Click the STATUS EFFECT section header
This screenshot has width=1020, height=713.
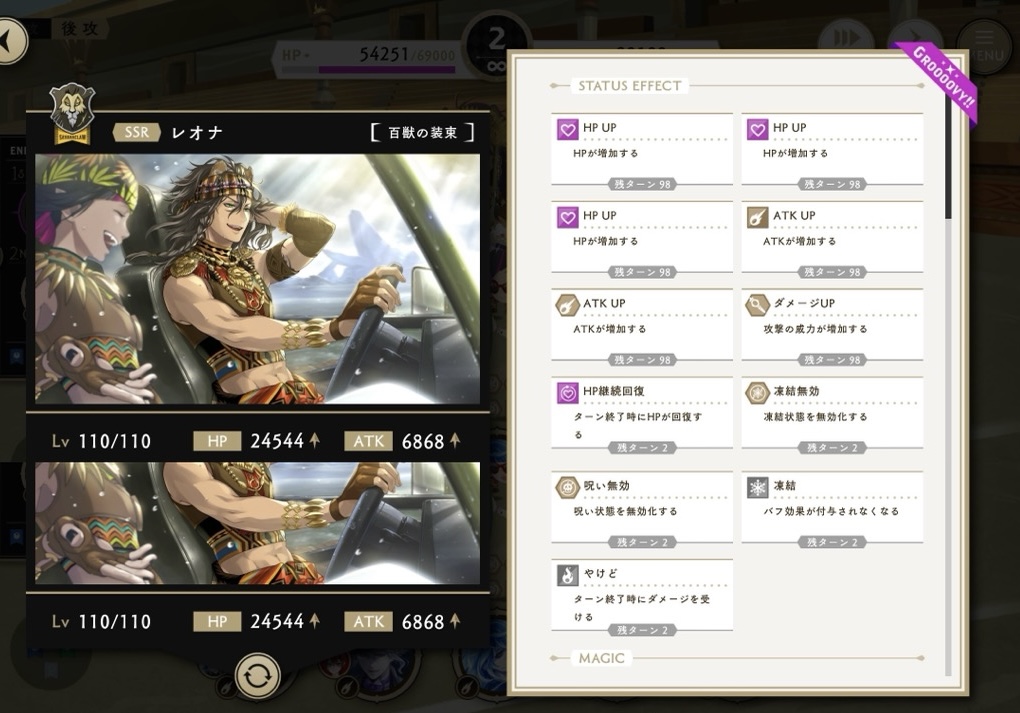tap(630, 86)
